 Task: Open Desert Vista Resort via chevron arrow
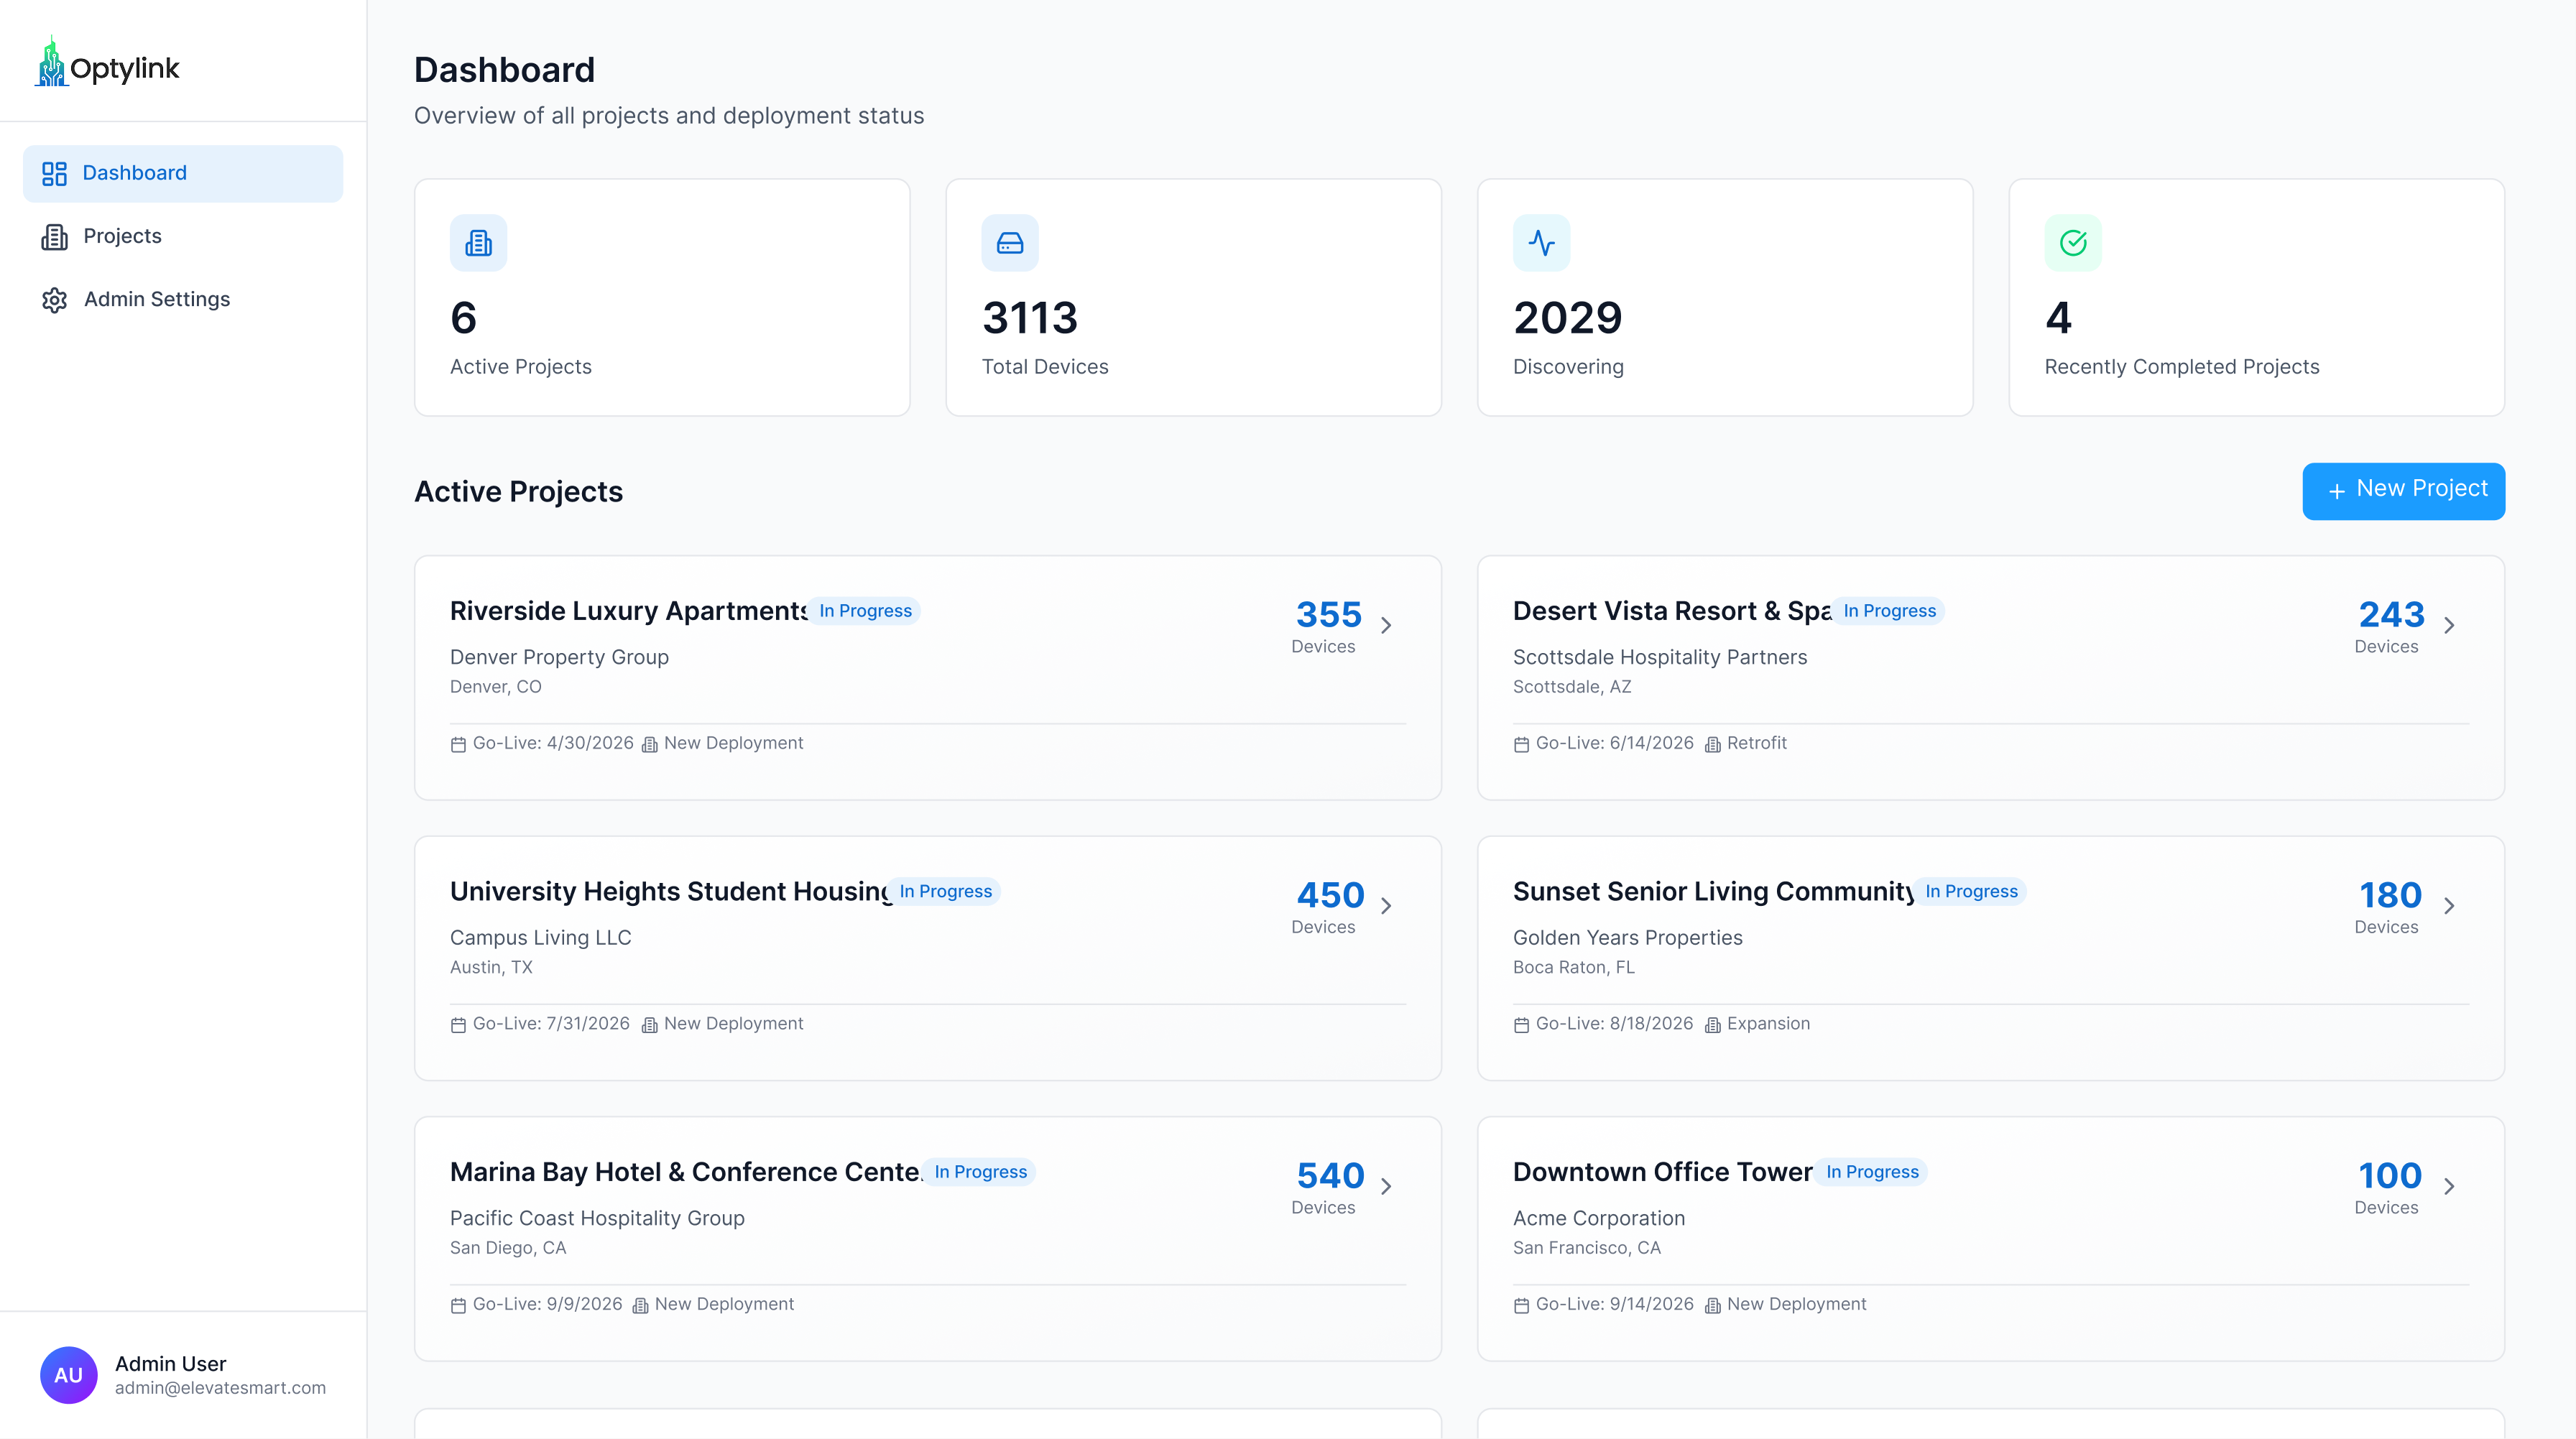pyautogui.click(x=2449, y=625)
